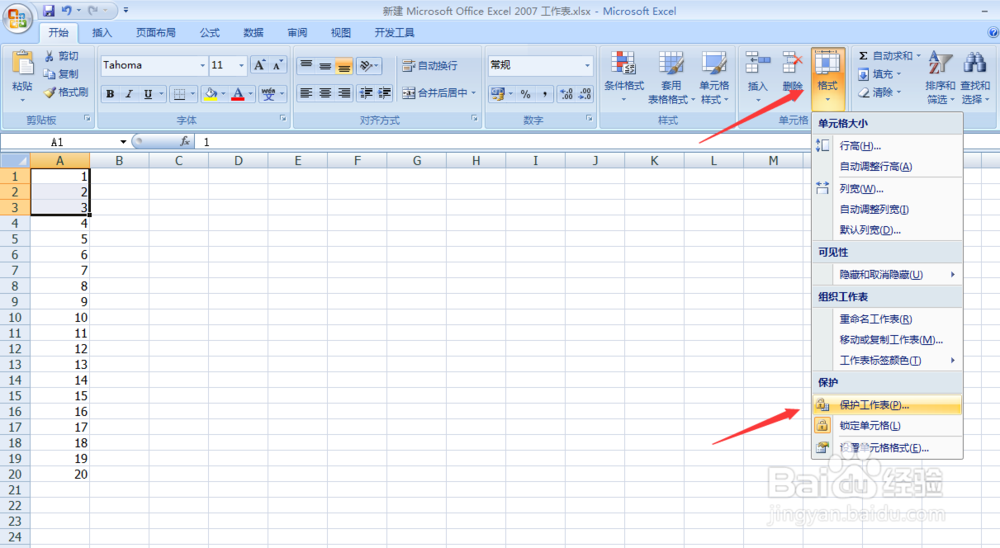Click the 格式 Format button
1000x548 pixels.
click(828, 77)
